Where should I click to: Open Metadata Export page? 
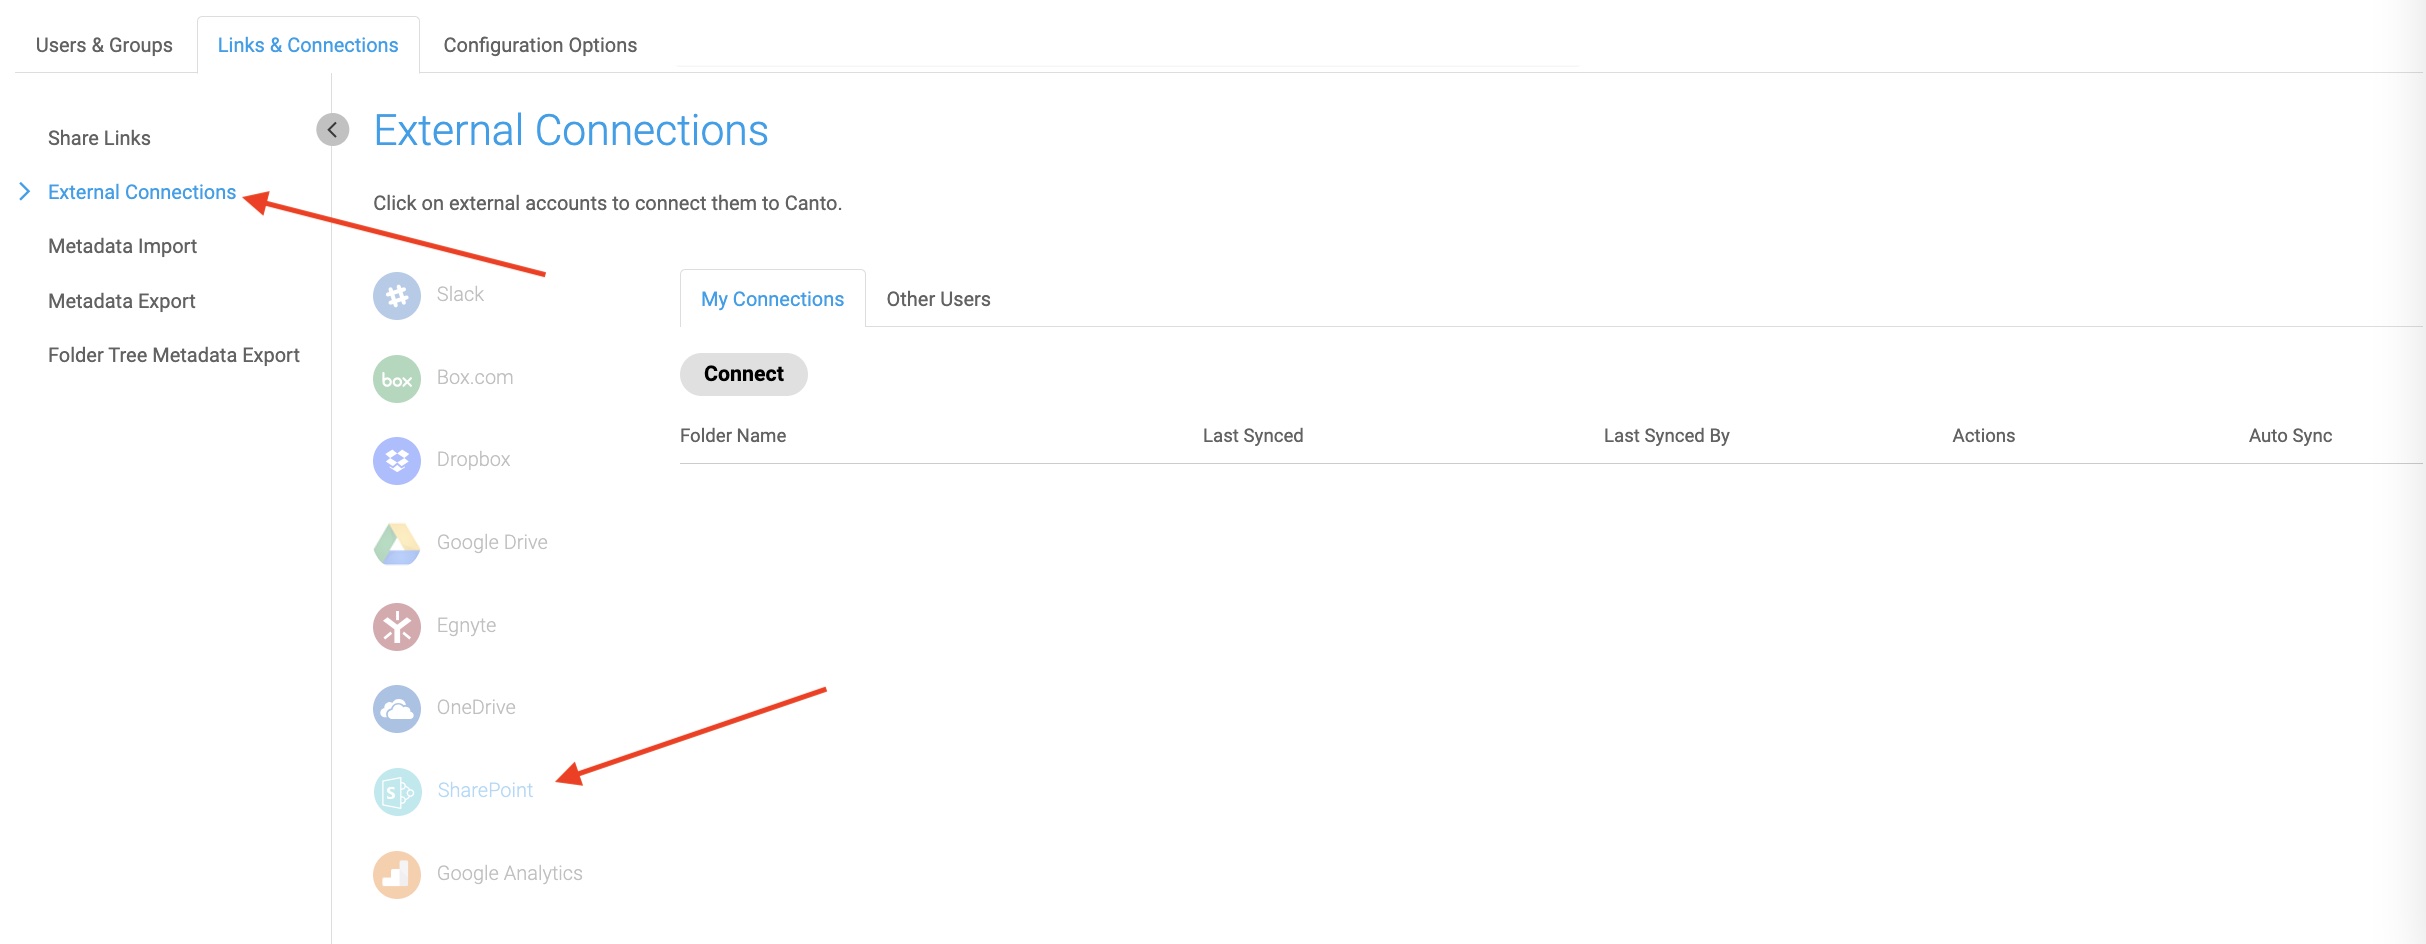(x=121, y=301)
